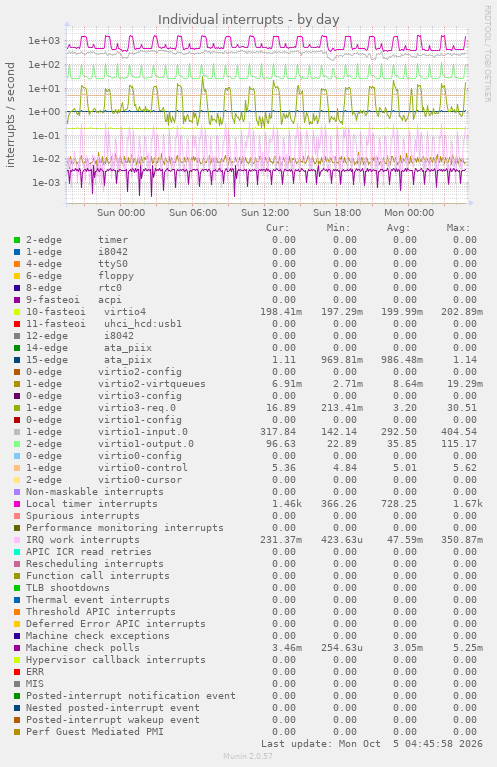Screen dimensions: 497x767
Task: Click the 'virtio2-config' legend entry
Action: point(104,372)
